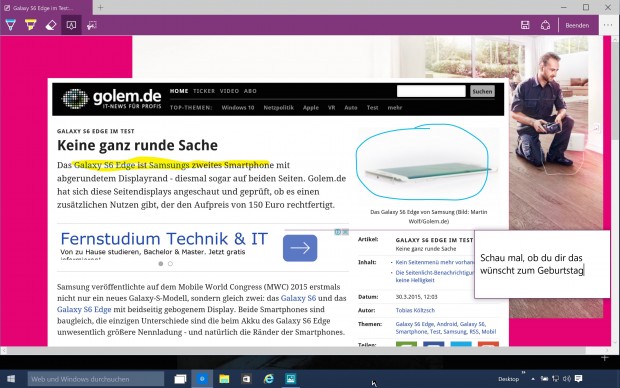Open HOME in golem.de navigation
Screen dimensions: 620x388
point(179,91)
